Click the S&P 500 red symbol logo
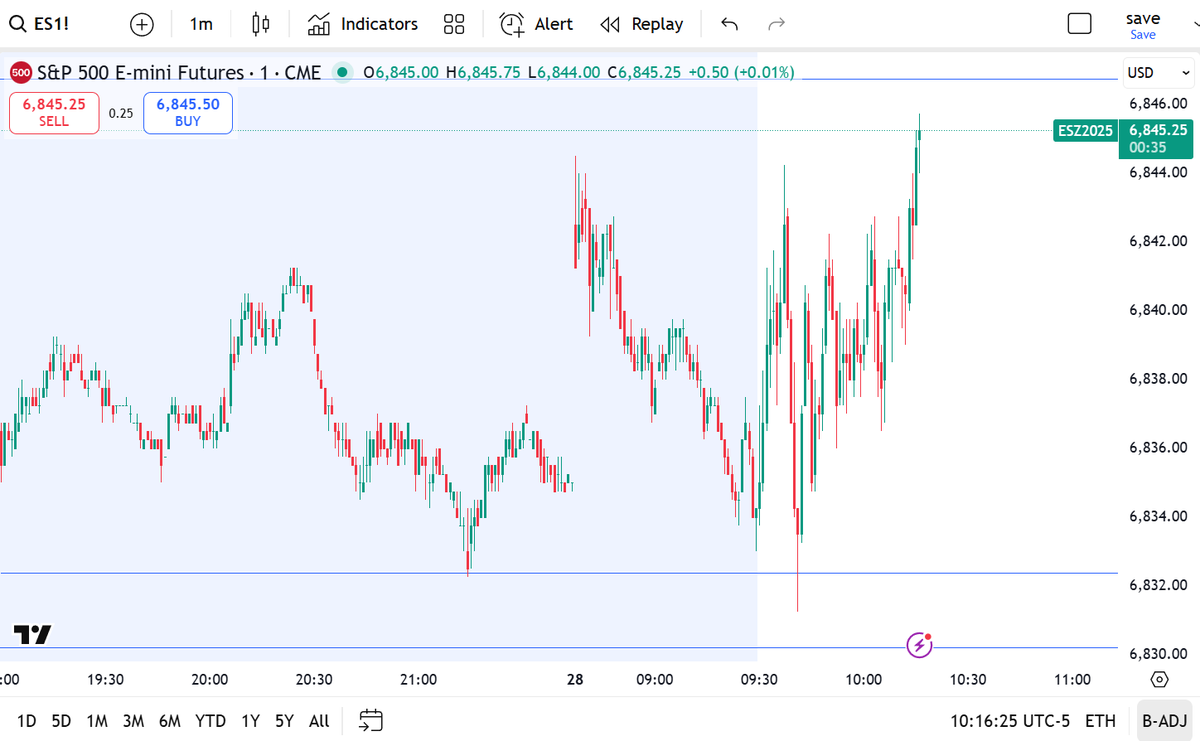The width and height of the screenshot is (1200, 741). click(21, 72)
